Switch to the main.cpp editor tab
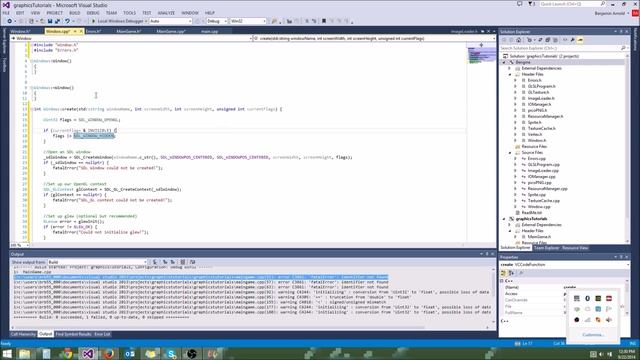Viewport: 640px width, 360px height. click(209, 31)
